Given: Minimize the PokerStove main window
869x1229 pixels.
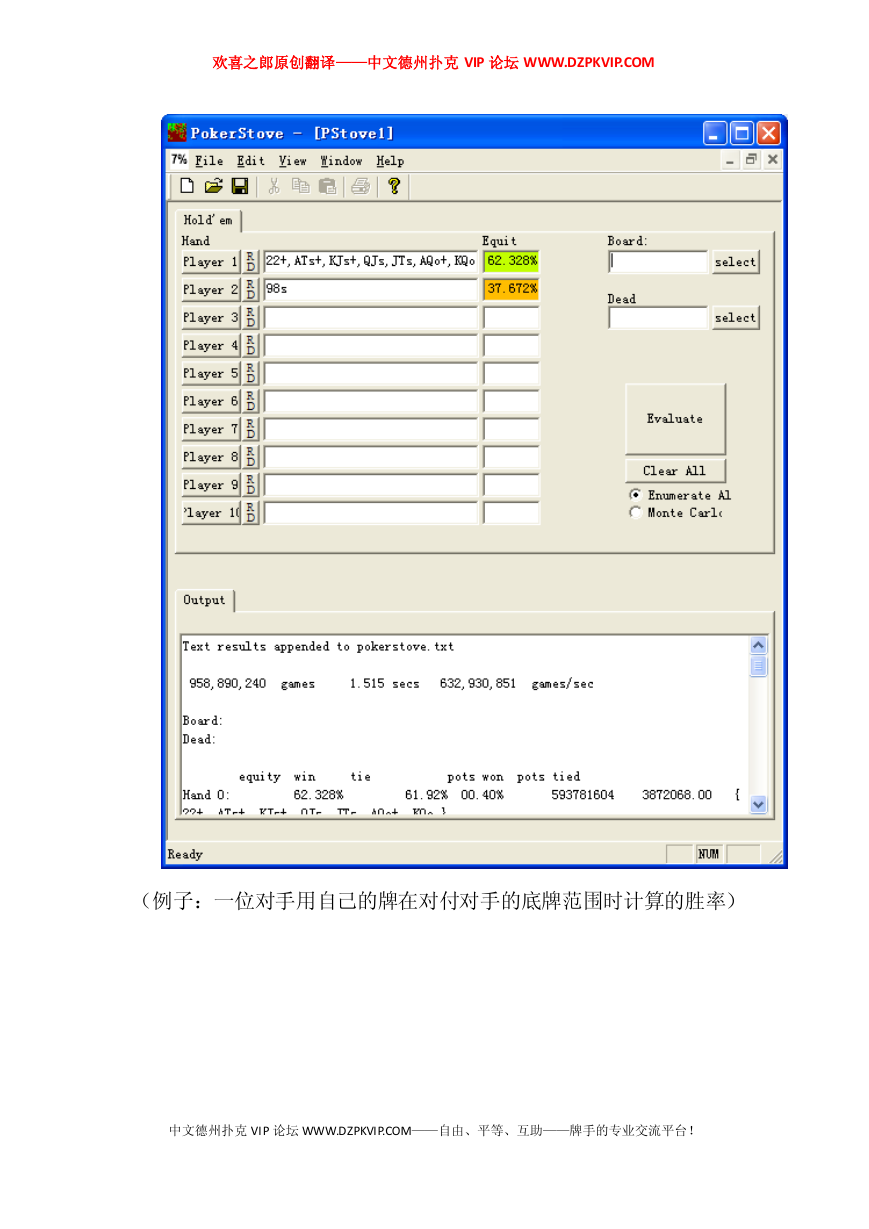Looking at the screenshot, I should coord(715,133).
